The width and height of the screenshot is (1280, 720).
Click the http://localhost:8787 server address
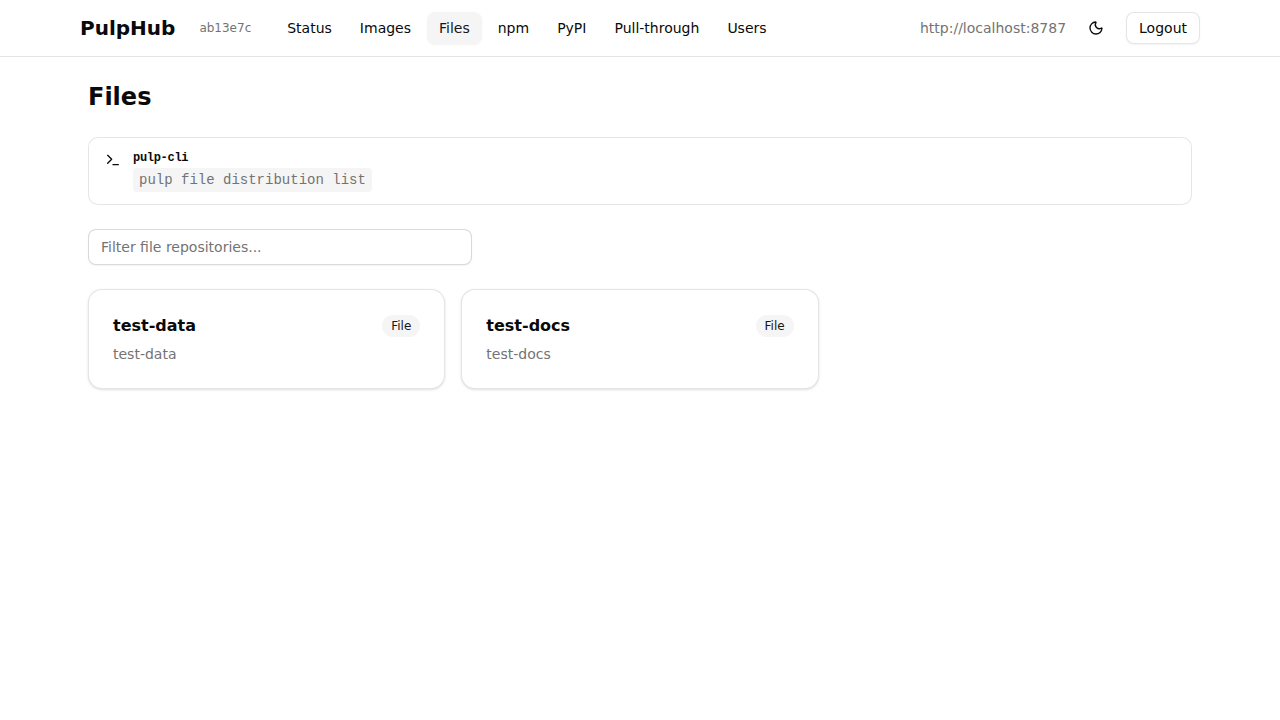992,28
